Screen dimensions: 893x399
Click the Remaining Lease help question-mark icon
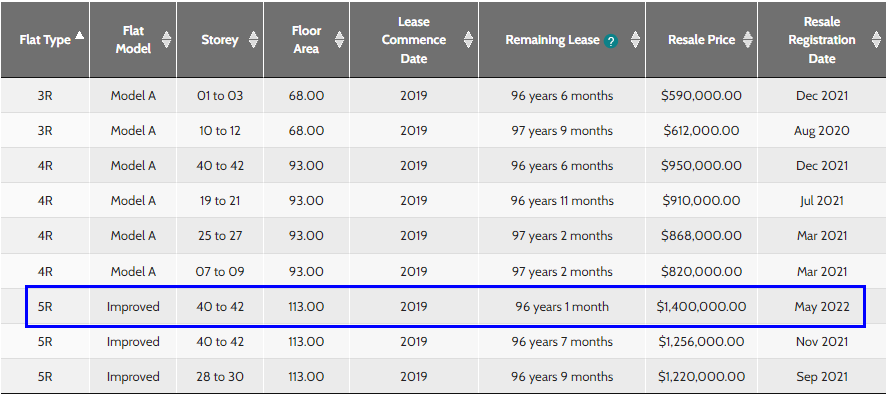611,41
